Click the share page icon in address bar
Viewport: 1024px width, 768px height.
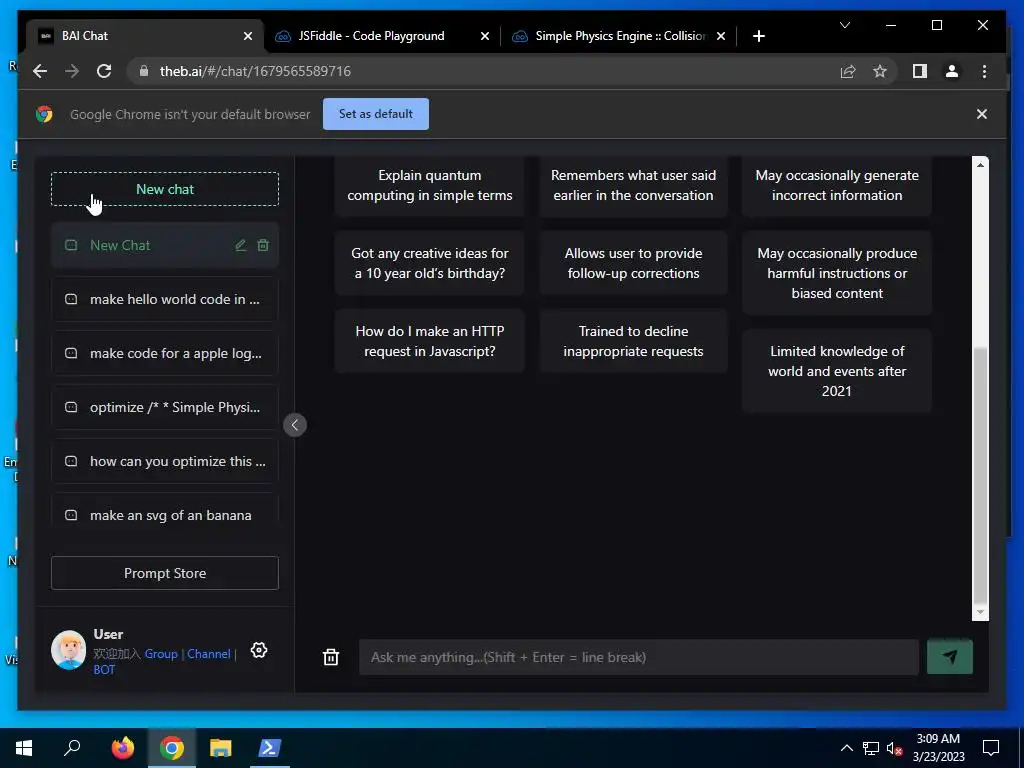pos(848,71)
